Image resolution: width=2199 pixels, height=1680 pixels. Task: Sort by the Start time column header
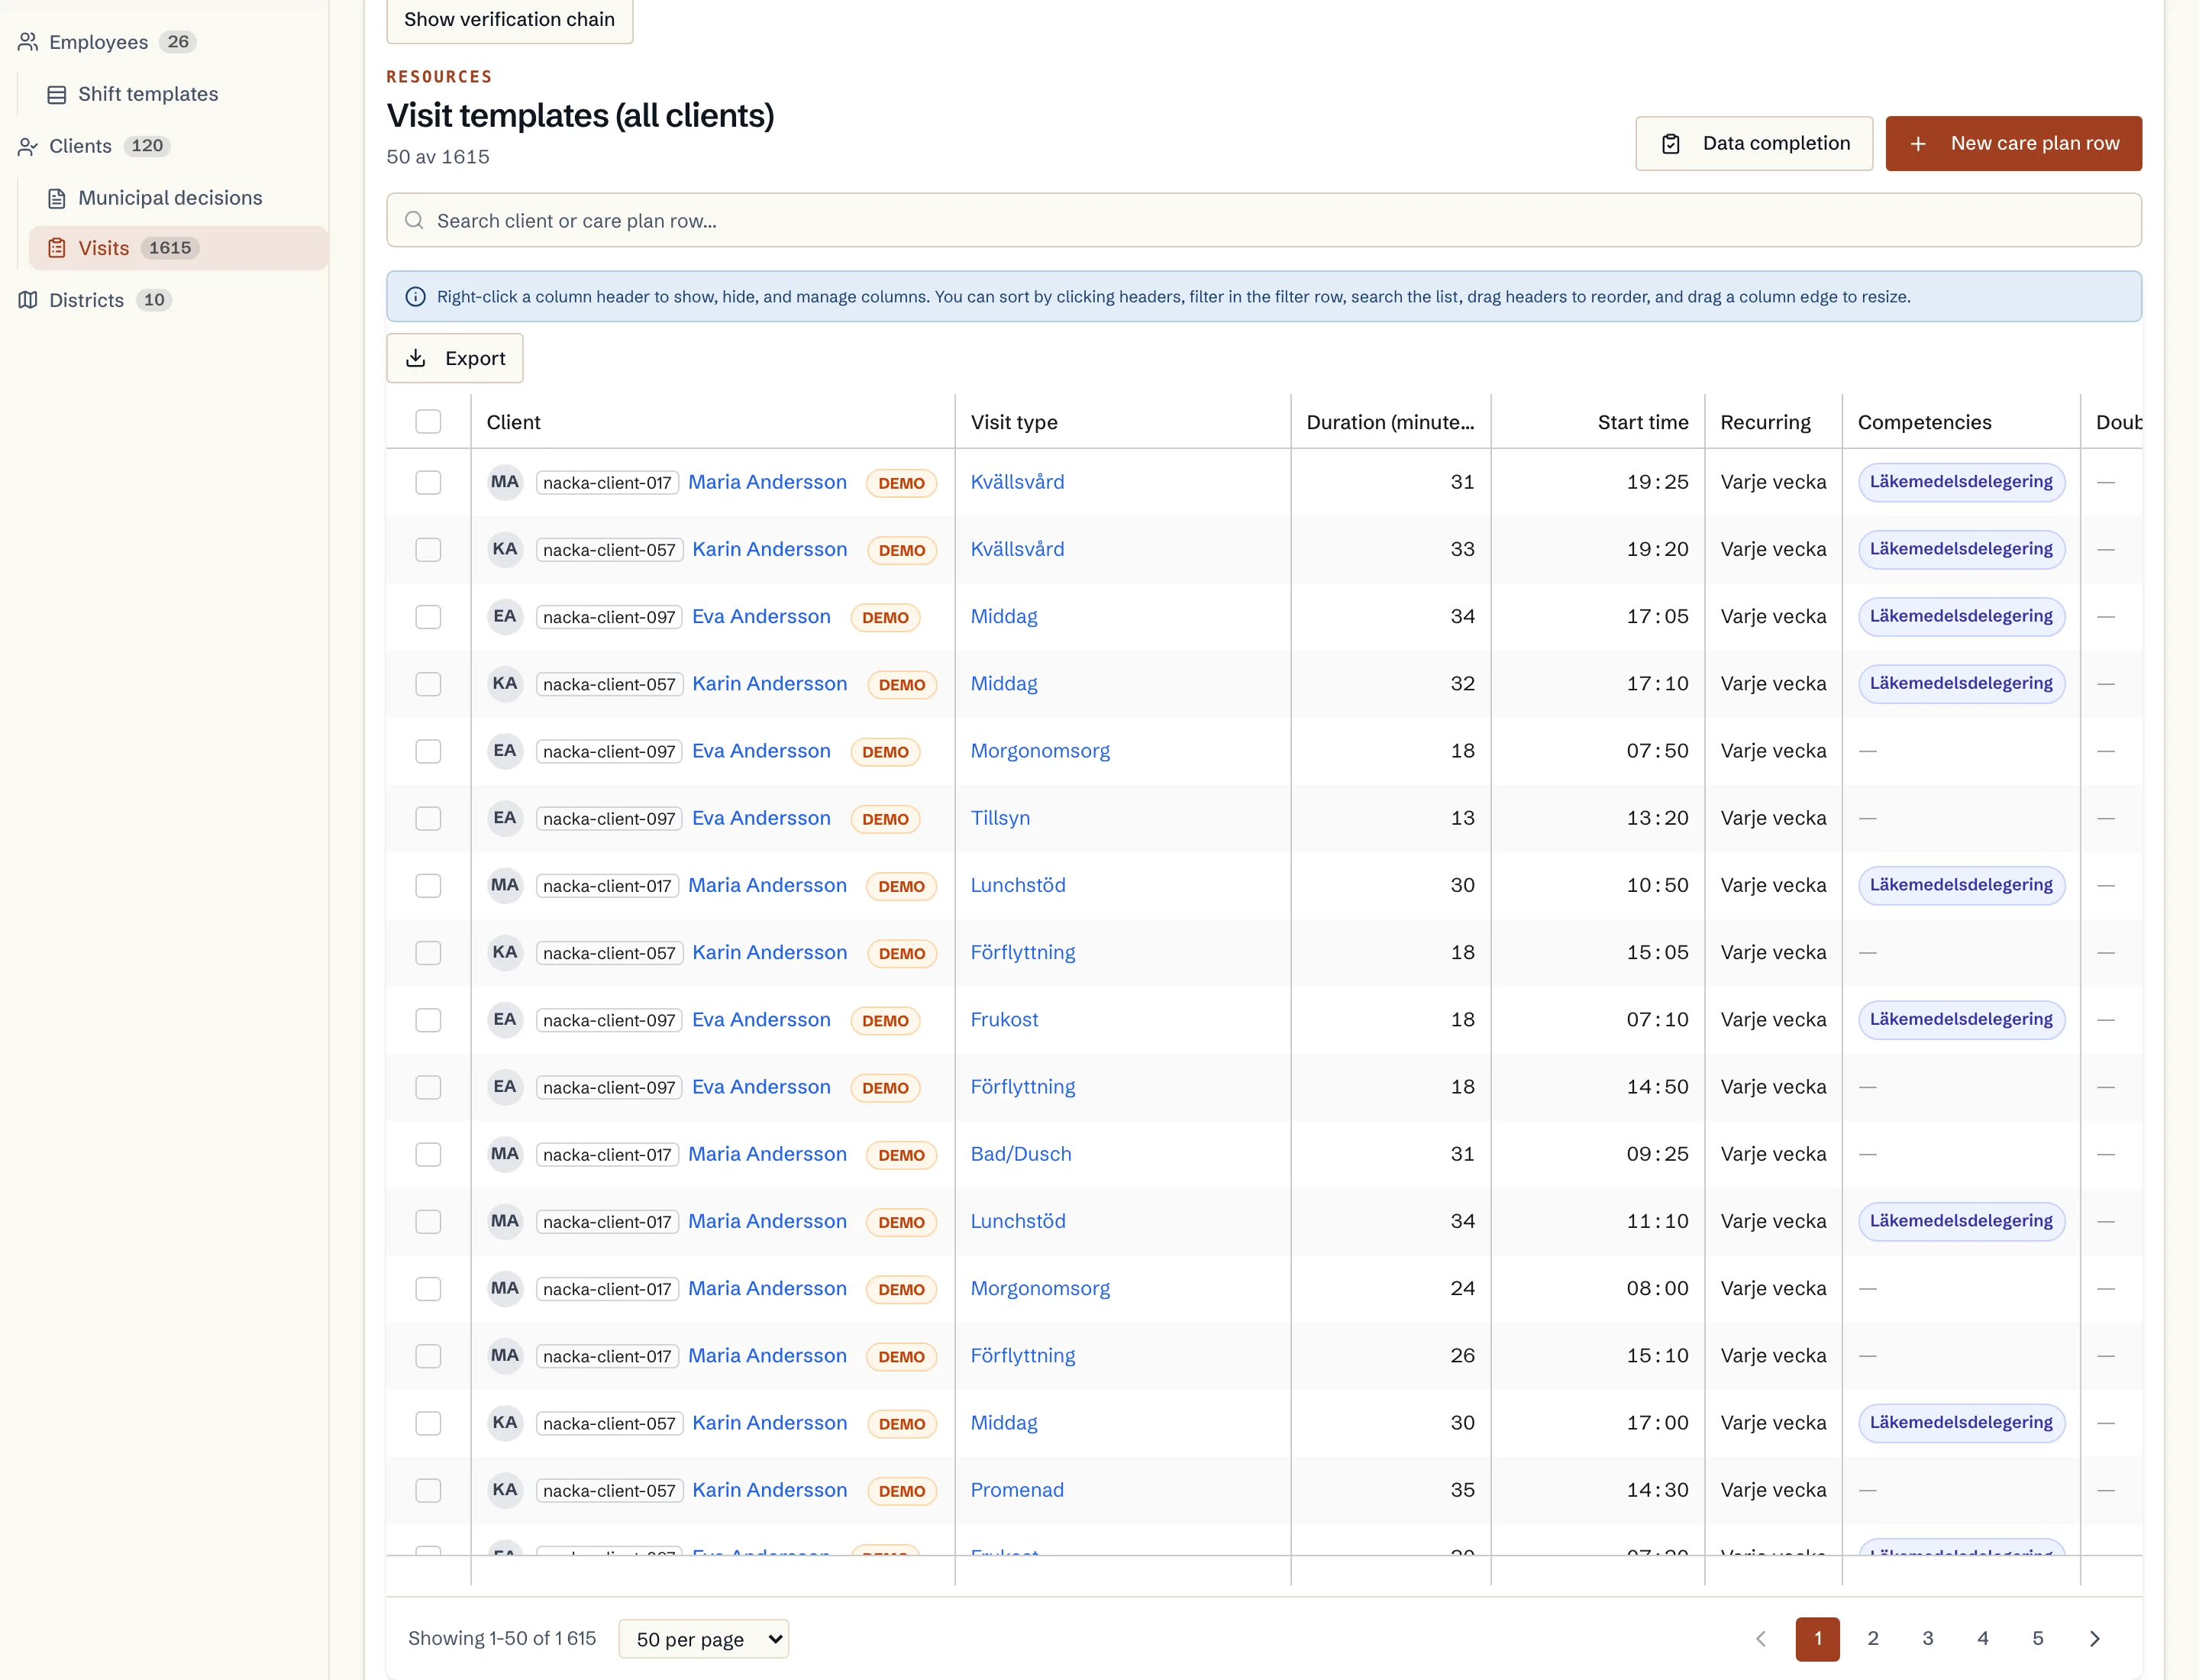(1642, 422)
